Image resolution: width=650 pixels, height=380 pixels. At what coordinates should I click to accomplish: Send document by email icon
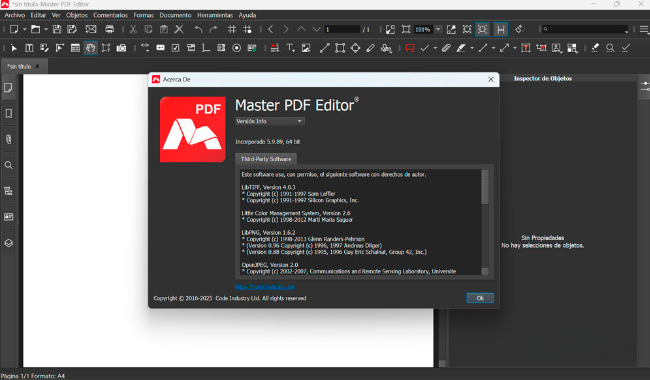coord(91,29)
